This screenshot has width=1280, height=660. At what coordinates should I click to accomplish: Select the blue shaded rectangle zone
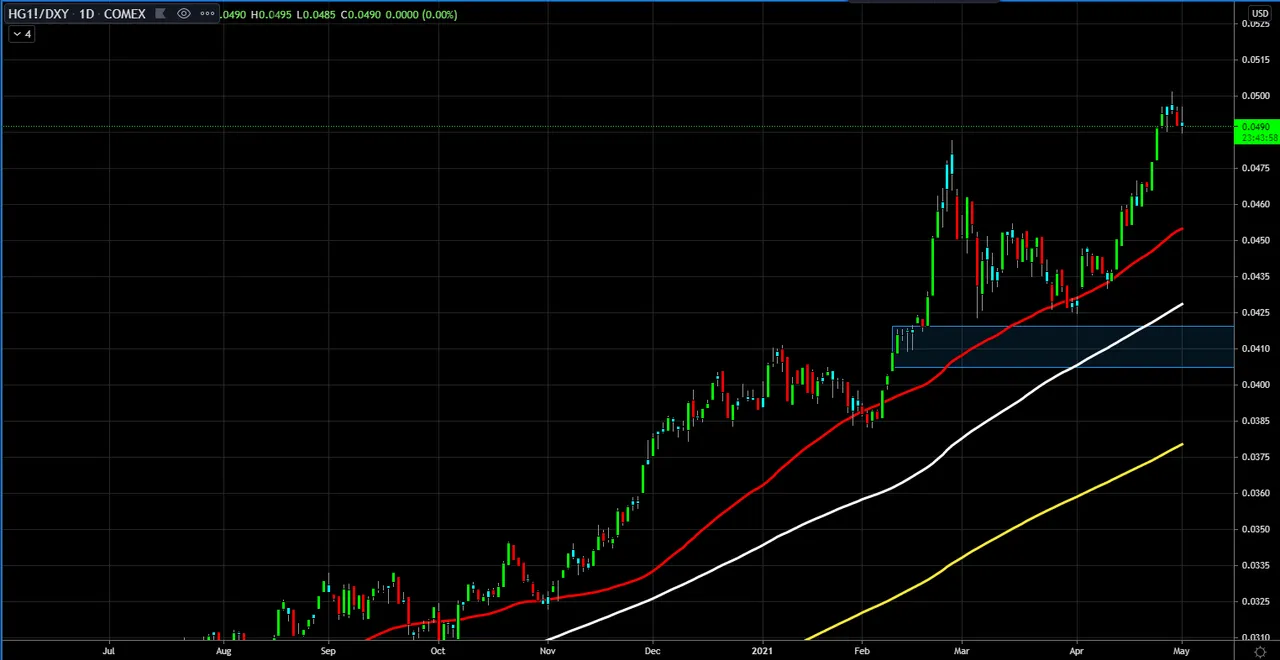pyautogui.click(x=1063, y=347)
